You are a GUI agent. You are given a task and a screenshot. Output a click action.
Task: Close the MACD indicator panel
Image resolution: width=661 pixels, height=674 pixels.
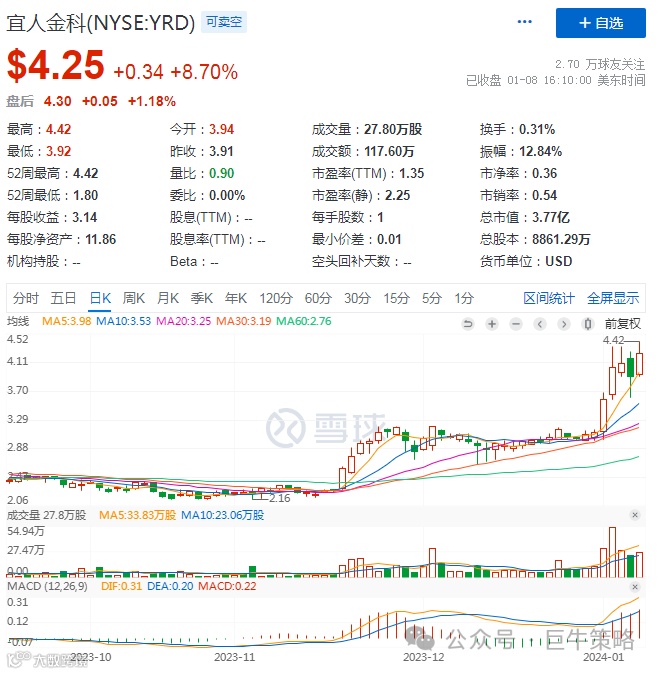(x=635, y=587)
